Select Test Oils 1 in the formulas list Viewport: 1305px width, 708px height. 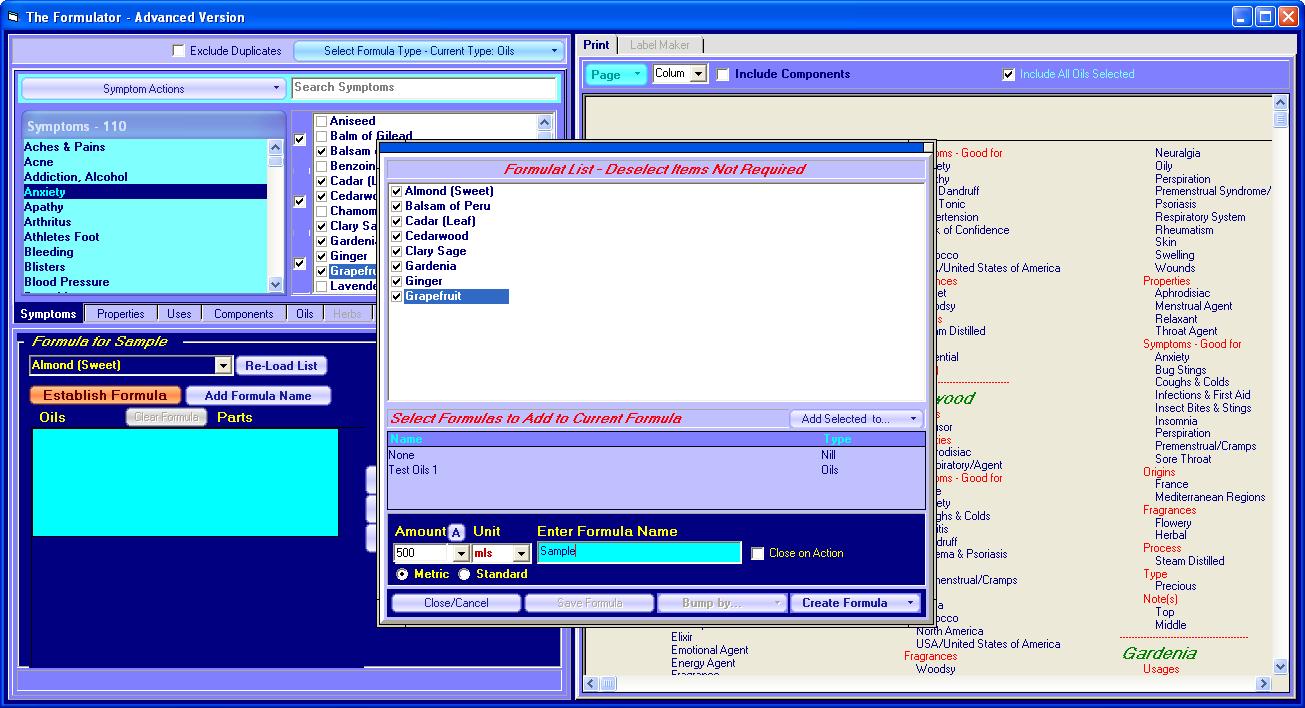(x=417, y=468)
